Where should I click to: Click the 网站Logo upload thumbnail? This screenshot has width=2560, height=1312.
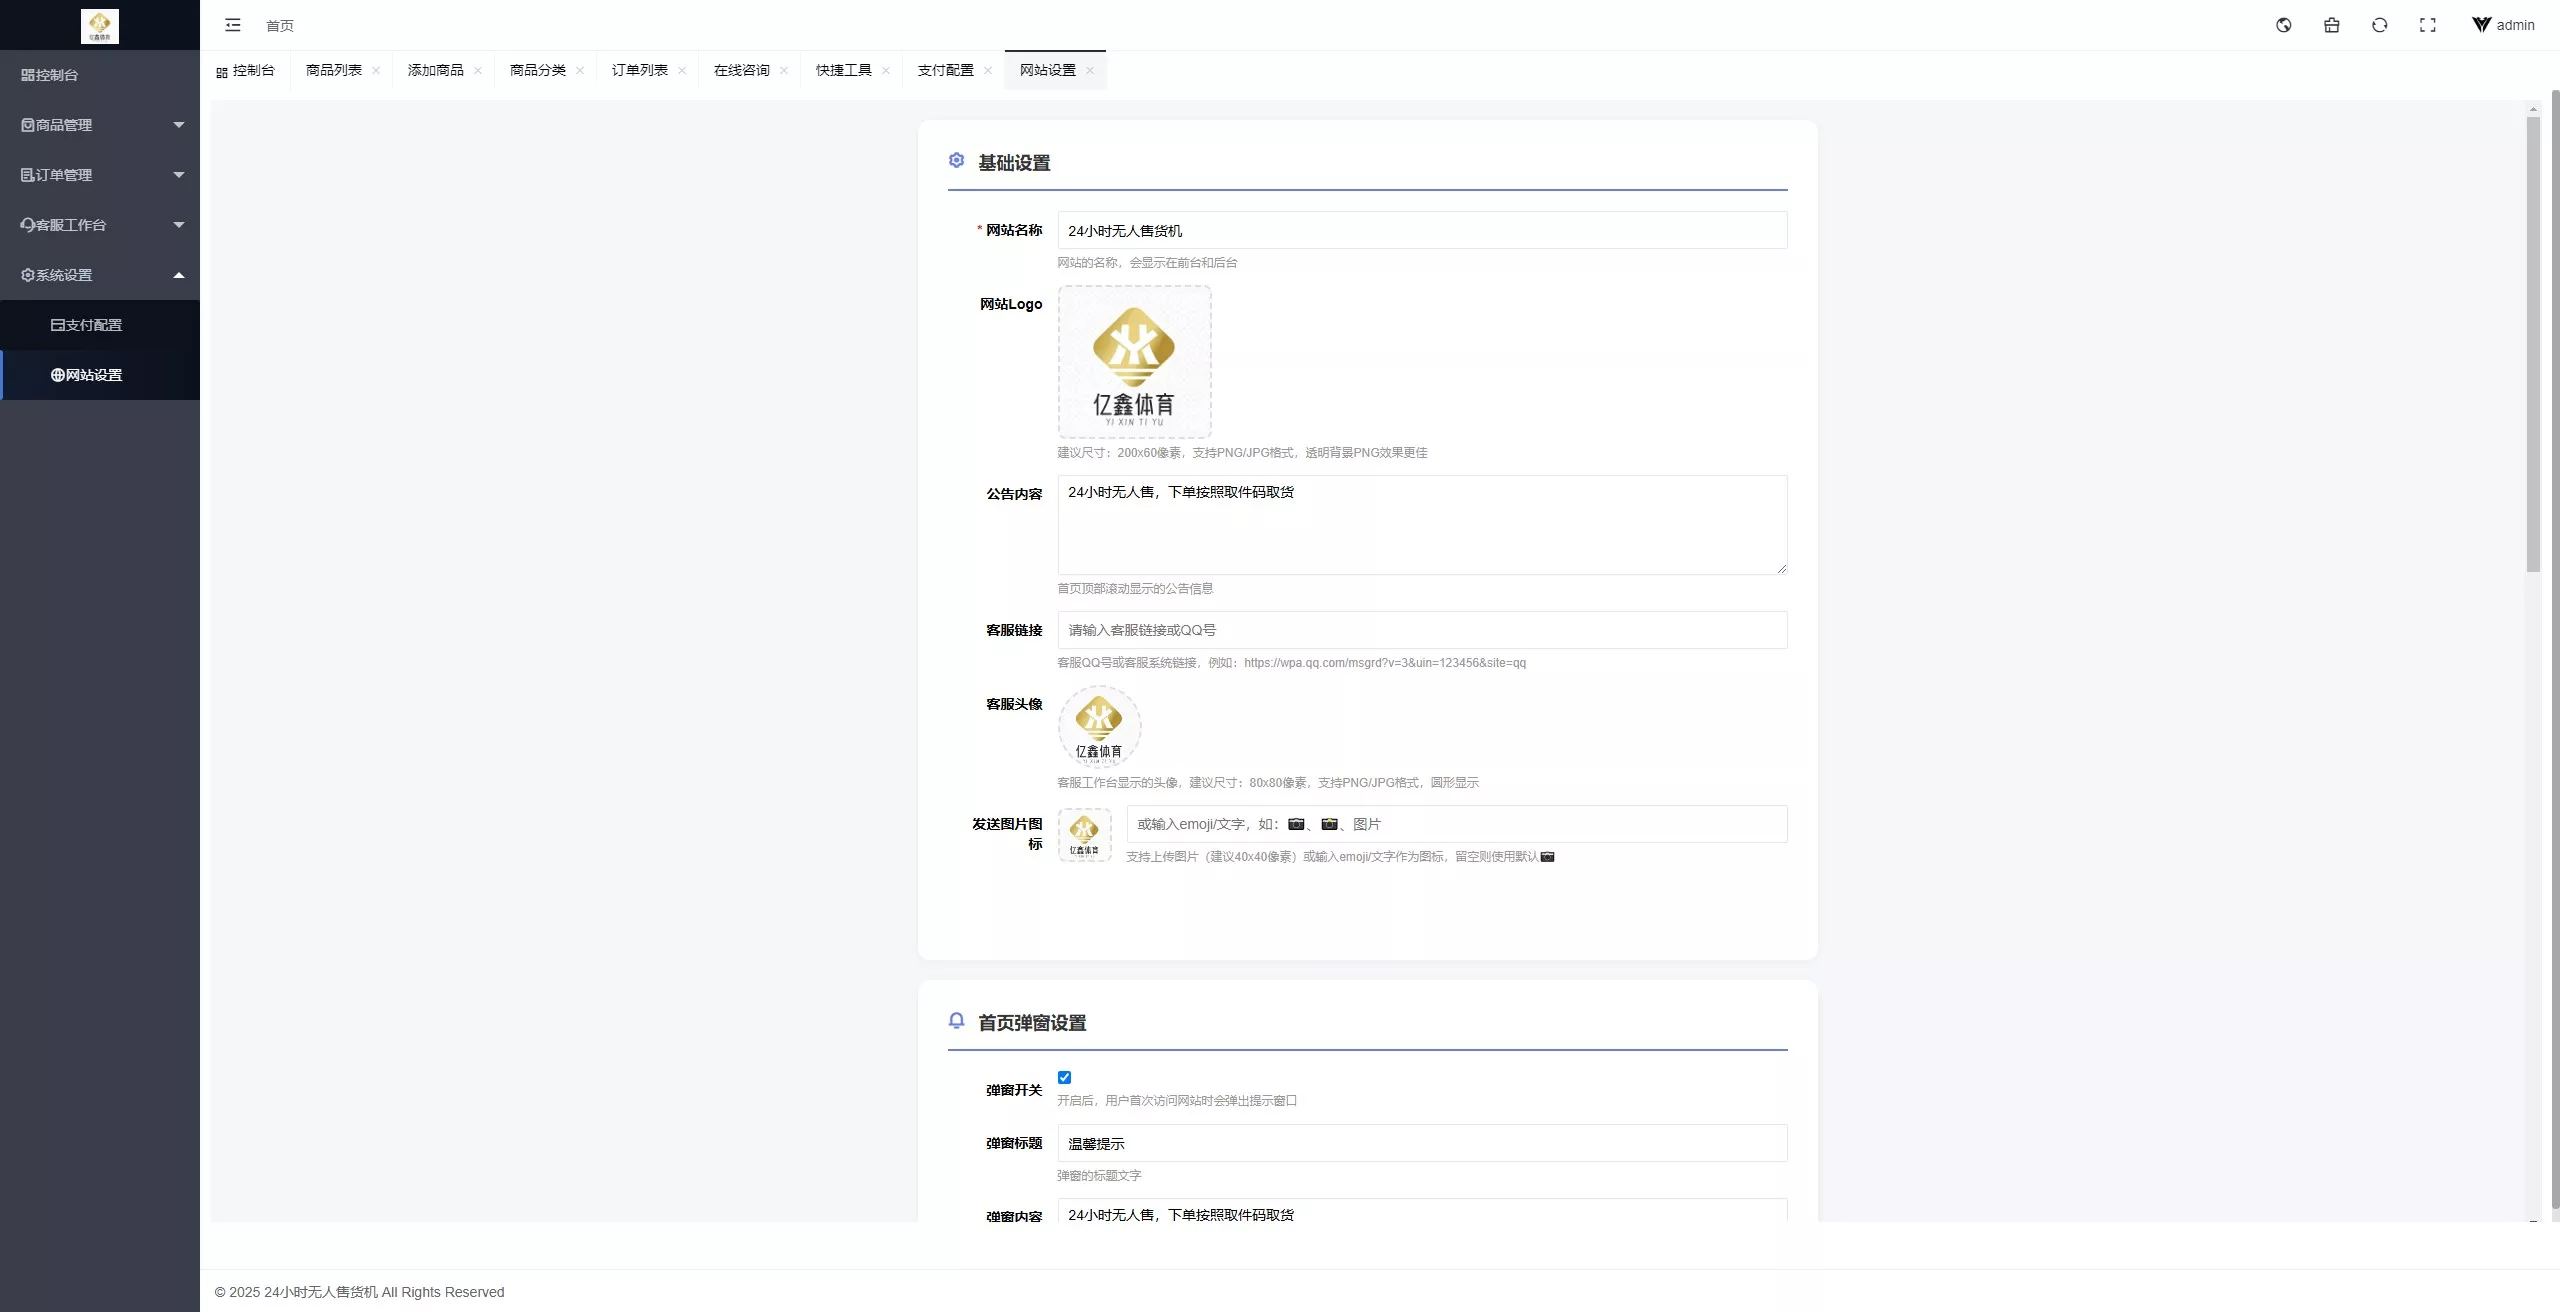tap(1135, 362)
